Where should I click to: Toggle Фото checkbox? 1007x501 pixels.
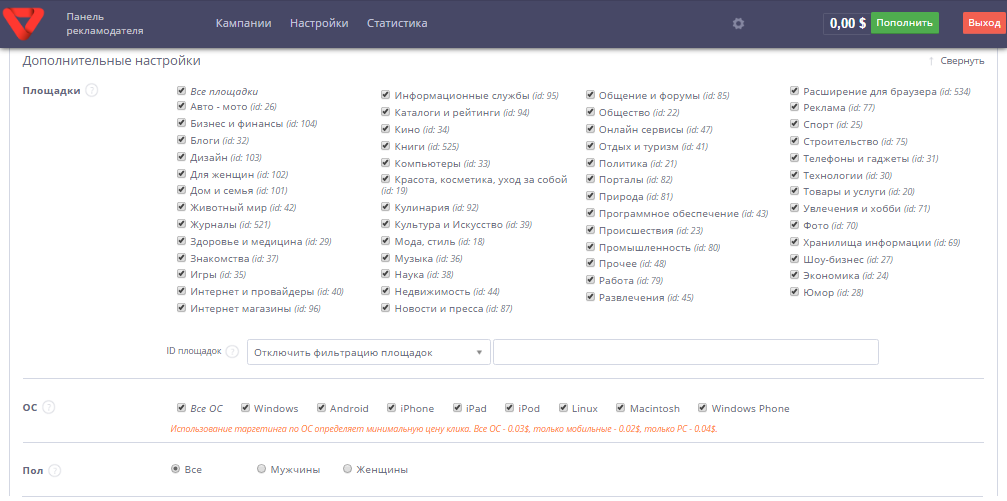click(794, 225)
